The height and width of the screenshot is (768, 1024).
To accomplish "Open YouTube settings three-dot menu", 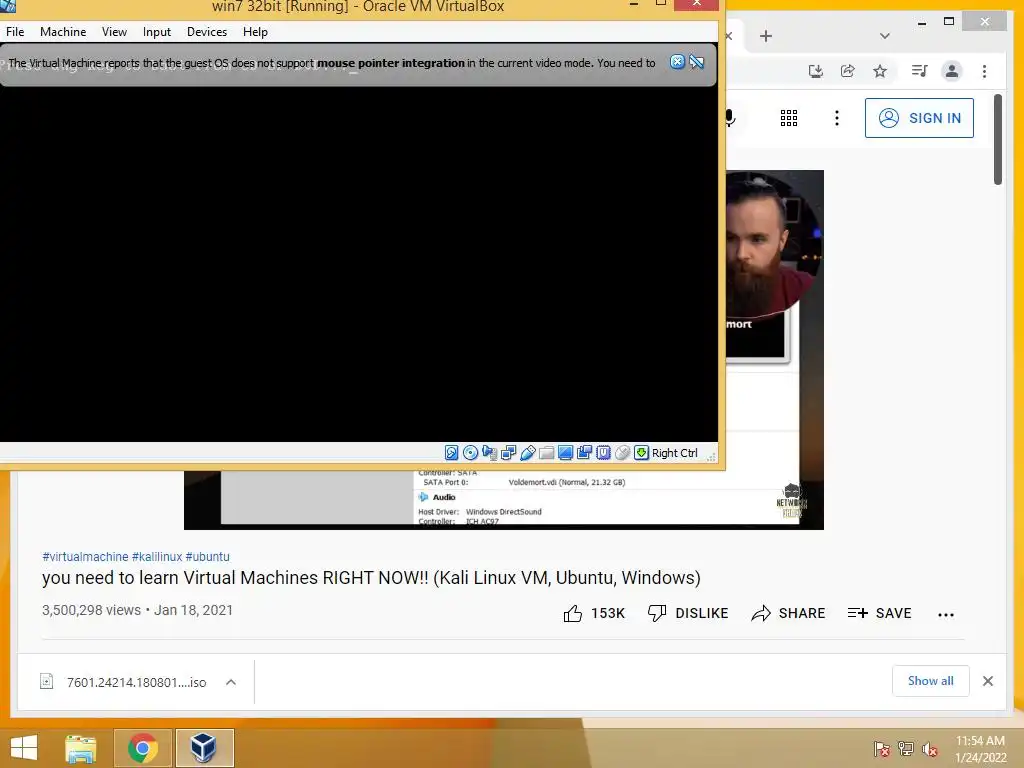I will 837,118.
